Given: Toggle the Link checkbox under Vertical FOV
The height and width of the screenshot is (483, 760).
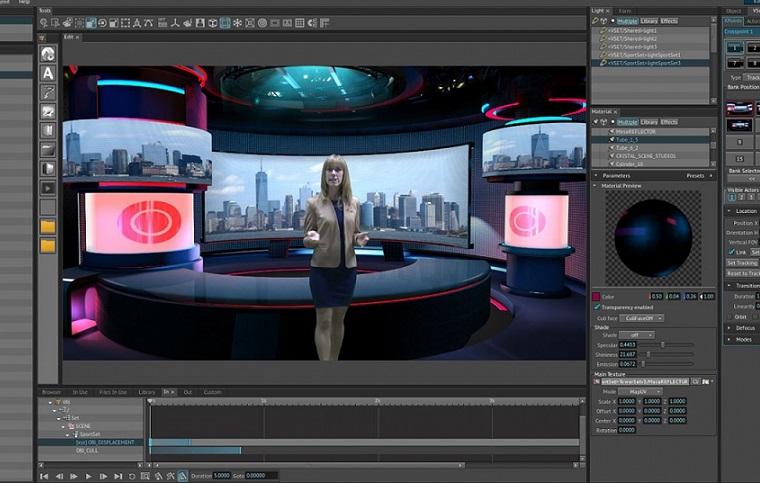Looking at the screenshot, I should (730, 252).
